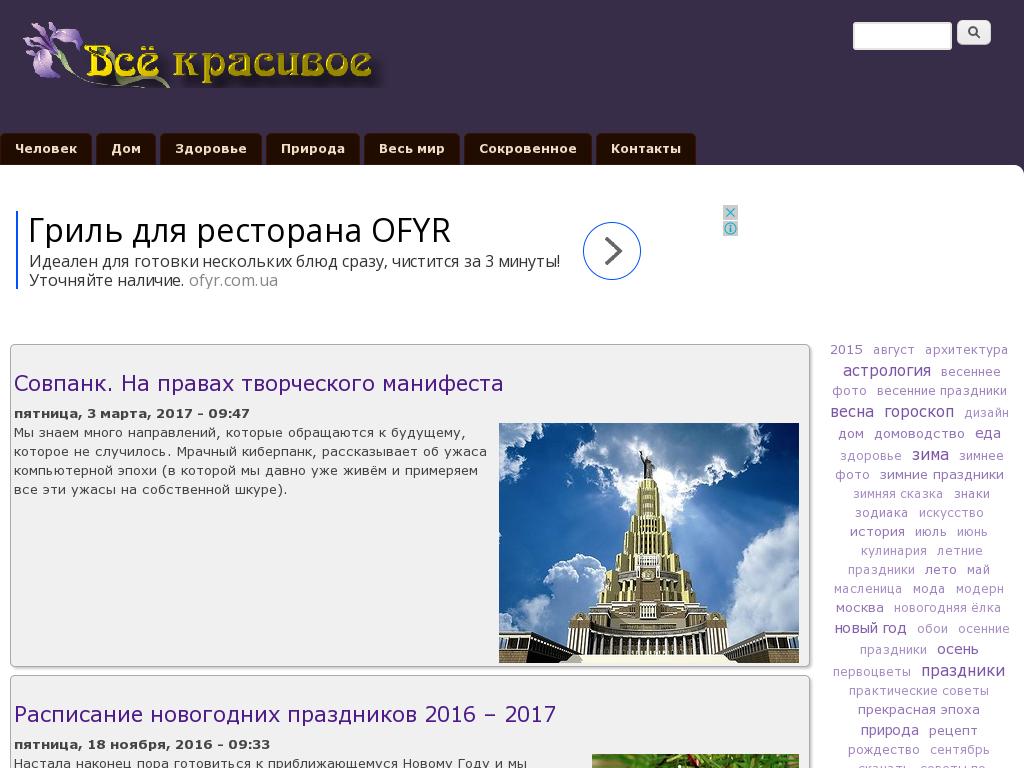The height and width of the screenshot is (768, 1024).
Task: Select the мода tag
Action: pos(929,589)
